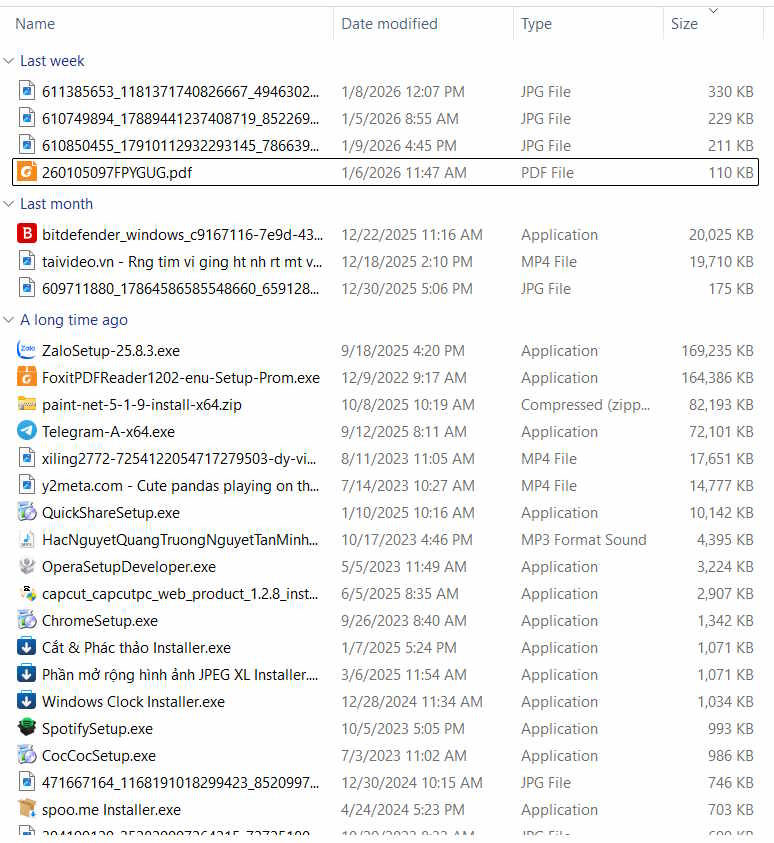Select Telegram-A-x64.exe file name
Viewport: 774px width, 843px height.
tap(108, 432)
